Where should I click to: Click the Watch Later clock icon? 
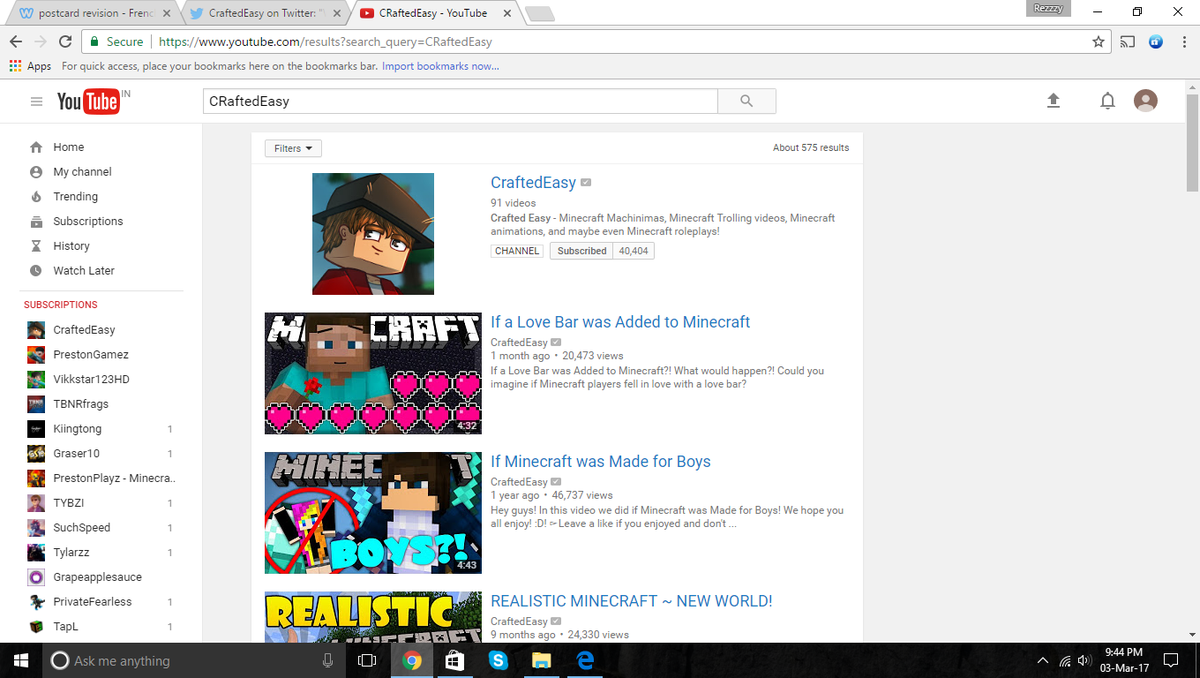click(36, 271)
